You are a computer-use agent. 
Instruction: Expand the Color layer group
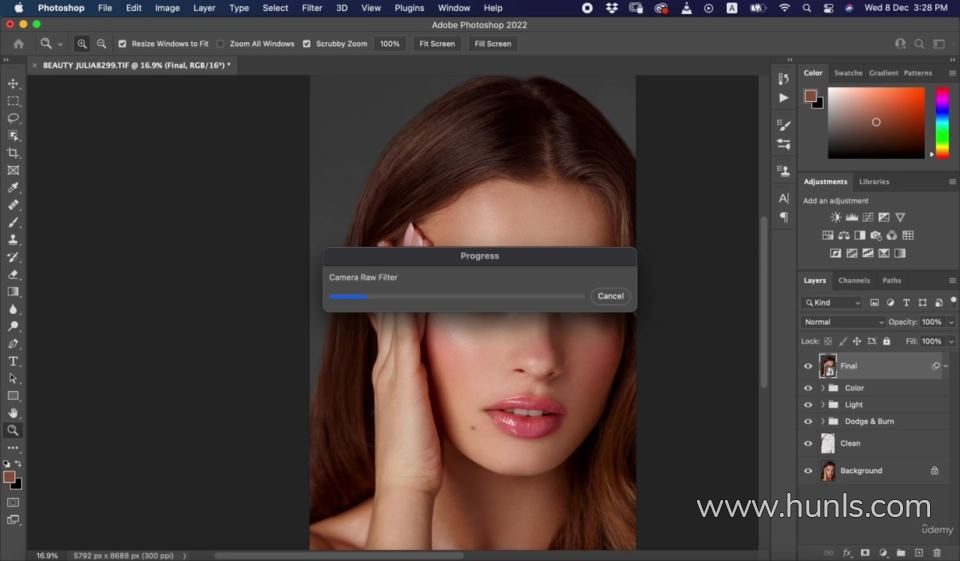822,388
